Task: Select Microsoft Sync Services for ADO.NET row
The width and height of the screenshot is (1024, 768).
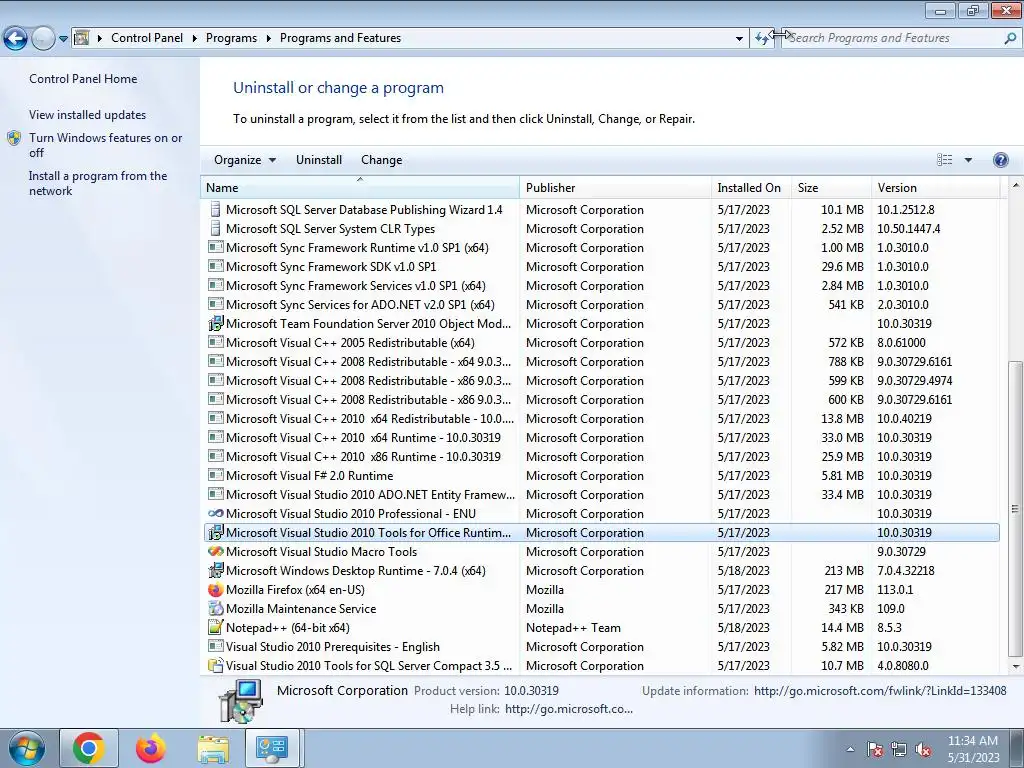Action: (601, 304)
